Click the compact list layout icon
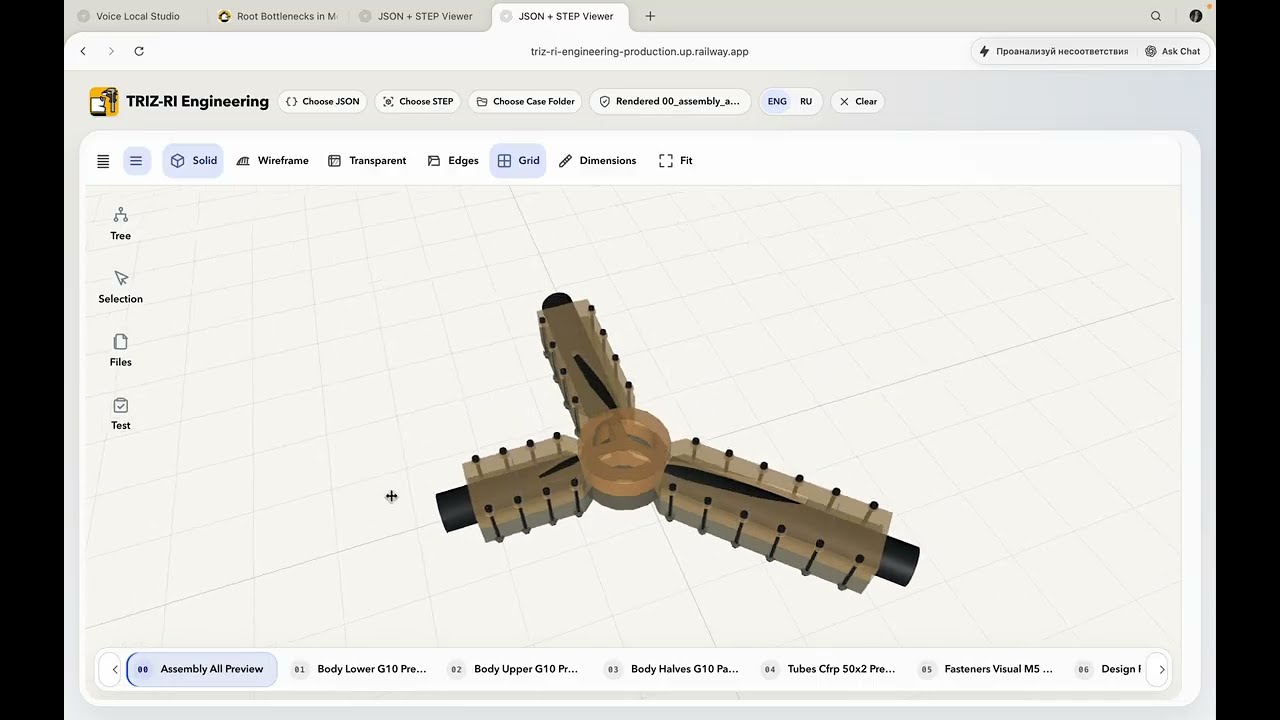The image size is (1280, 720). click(103, 160)
